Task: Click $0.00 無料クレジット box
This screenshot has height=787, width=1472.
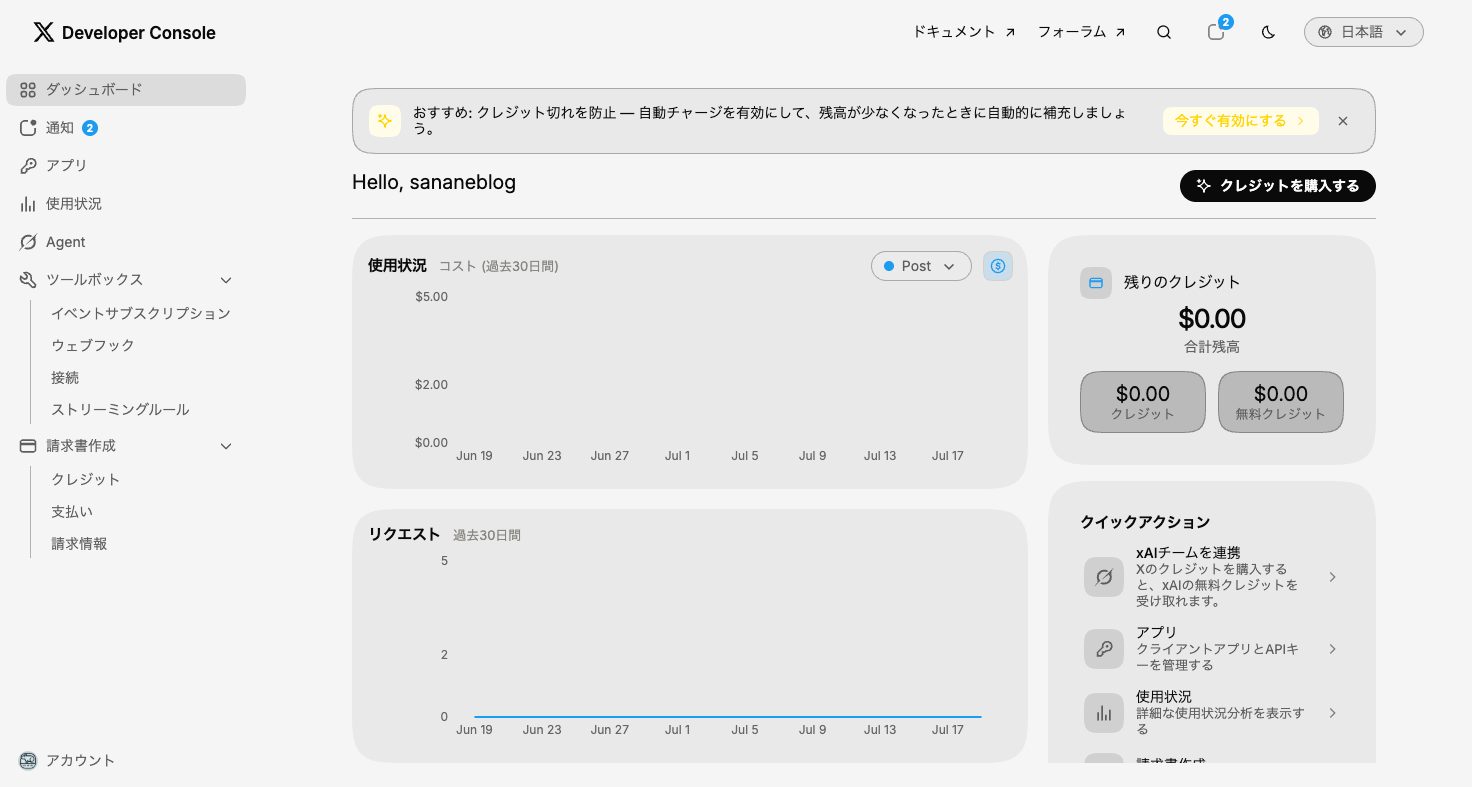Action: point(1281,402)
